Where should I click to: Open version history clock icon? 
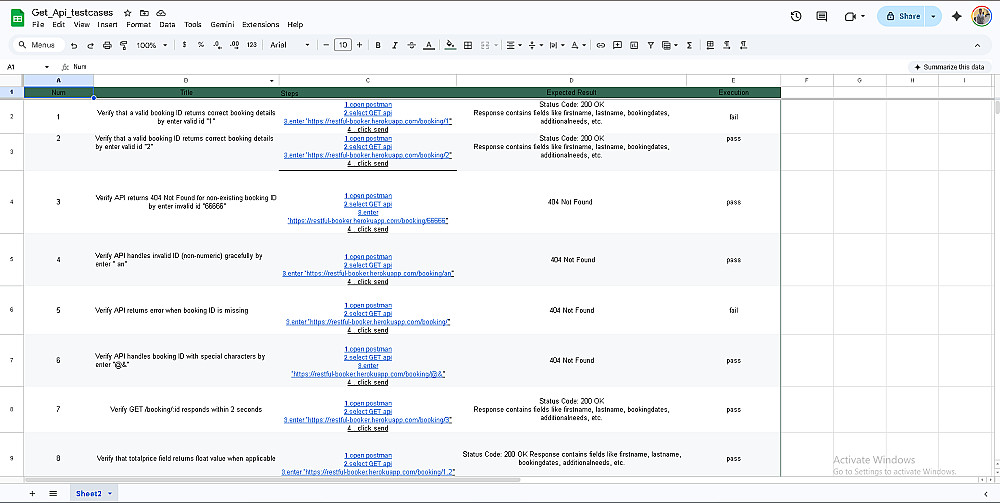pos(795,16)
